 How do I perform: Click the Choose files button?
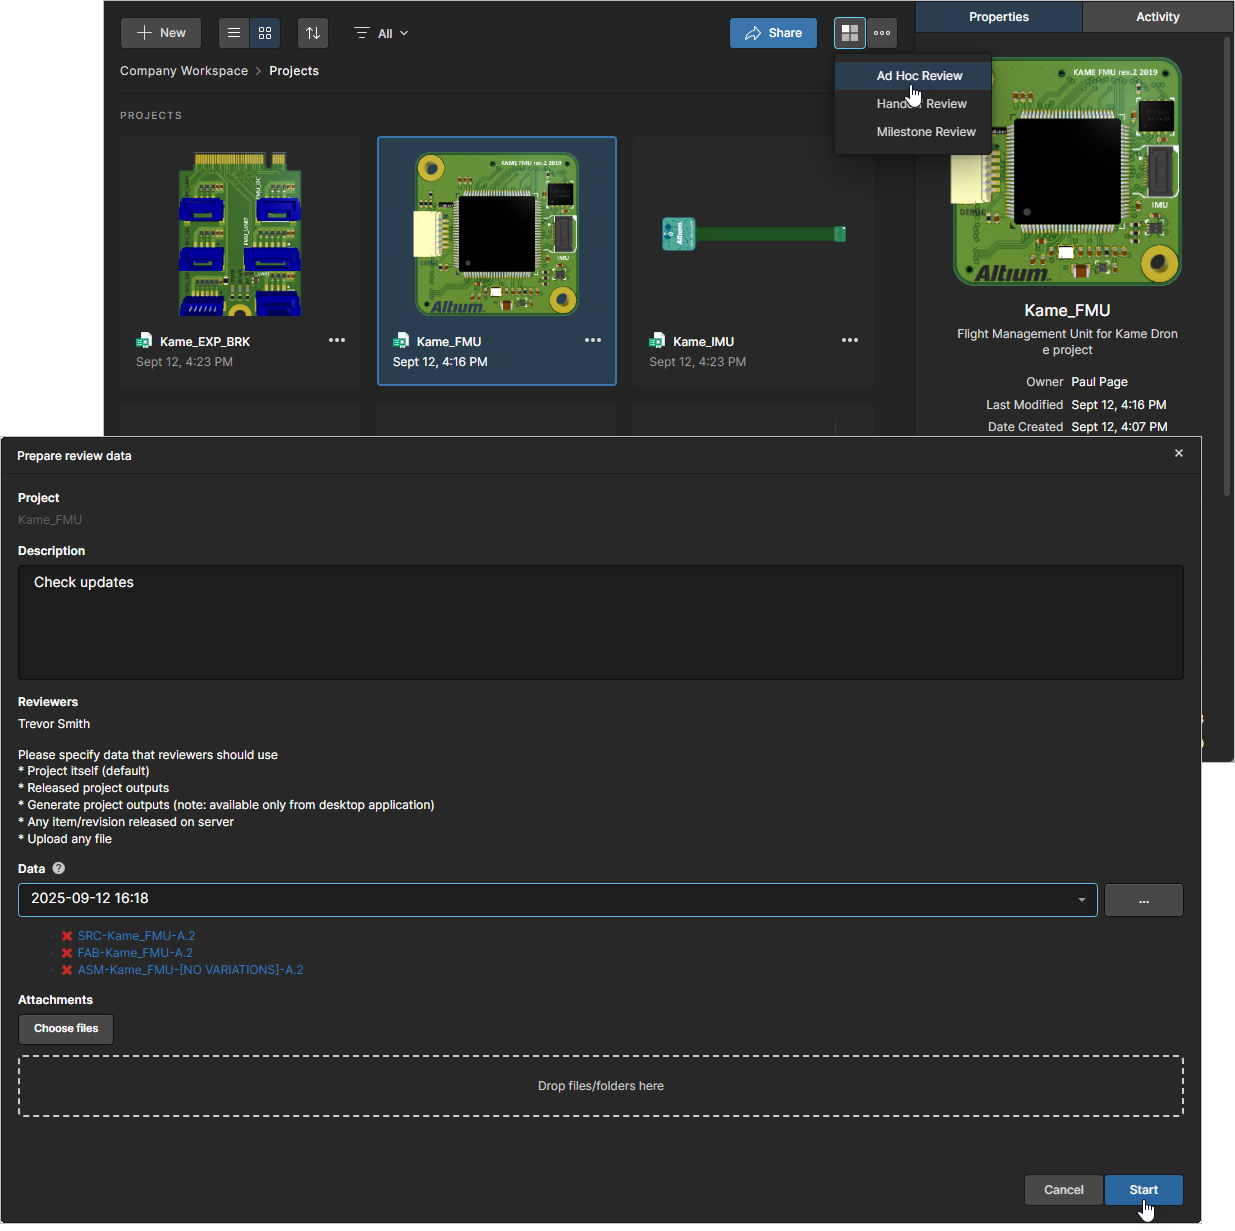point(66,1029)
